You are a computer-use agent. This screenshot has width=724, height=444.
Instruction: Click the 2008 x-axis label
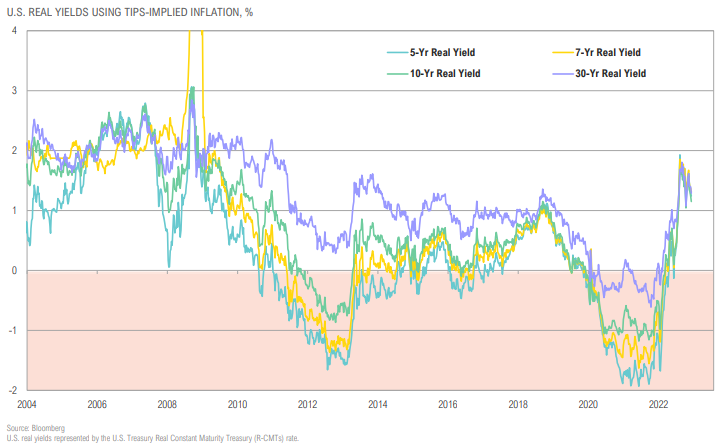pyautogui.click(x=167, y=404)
